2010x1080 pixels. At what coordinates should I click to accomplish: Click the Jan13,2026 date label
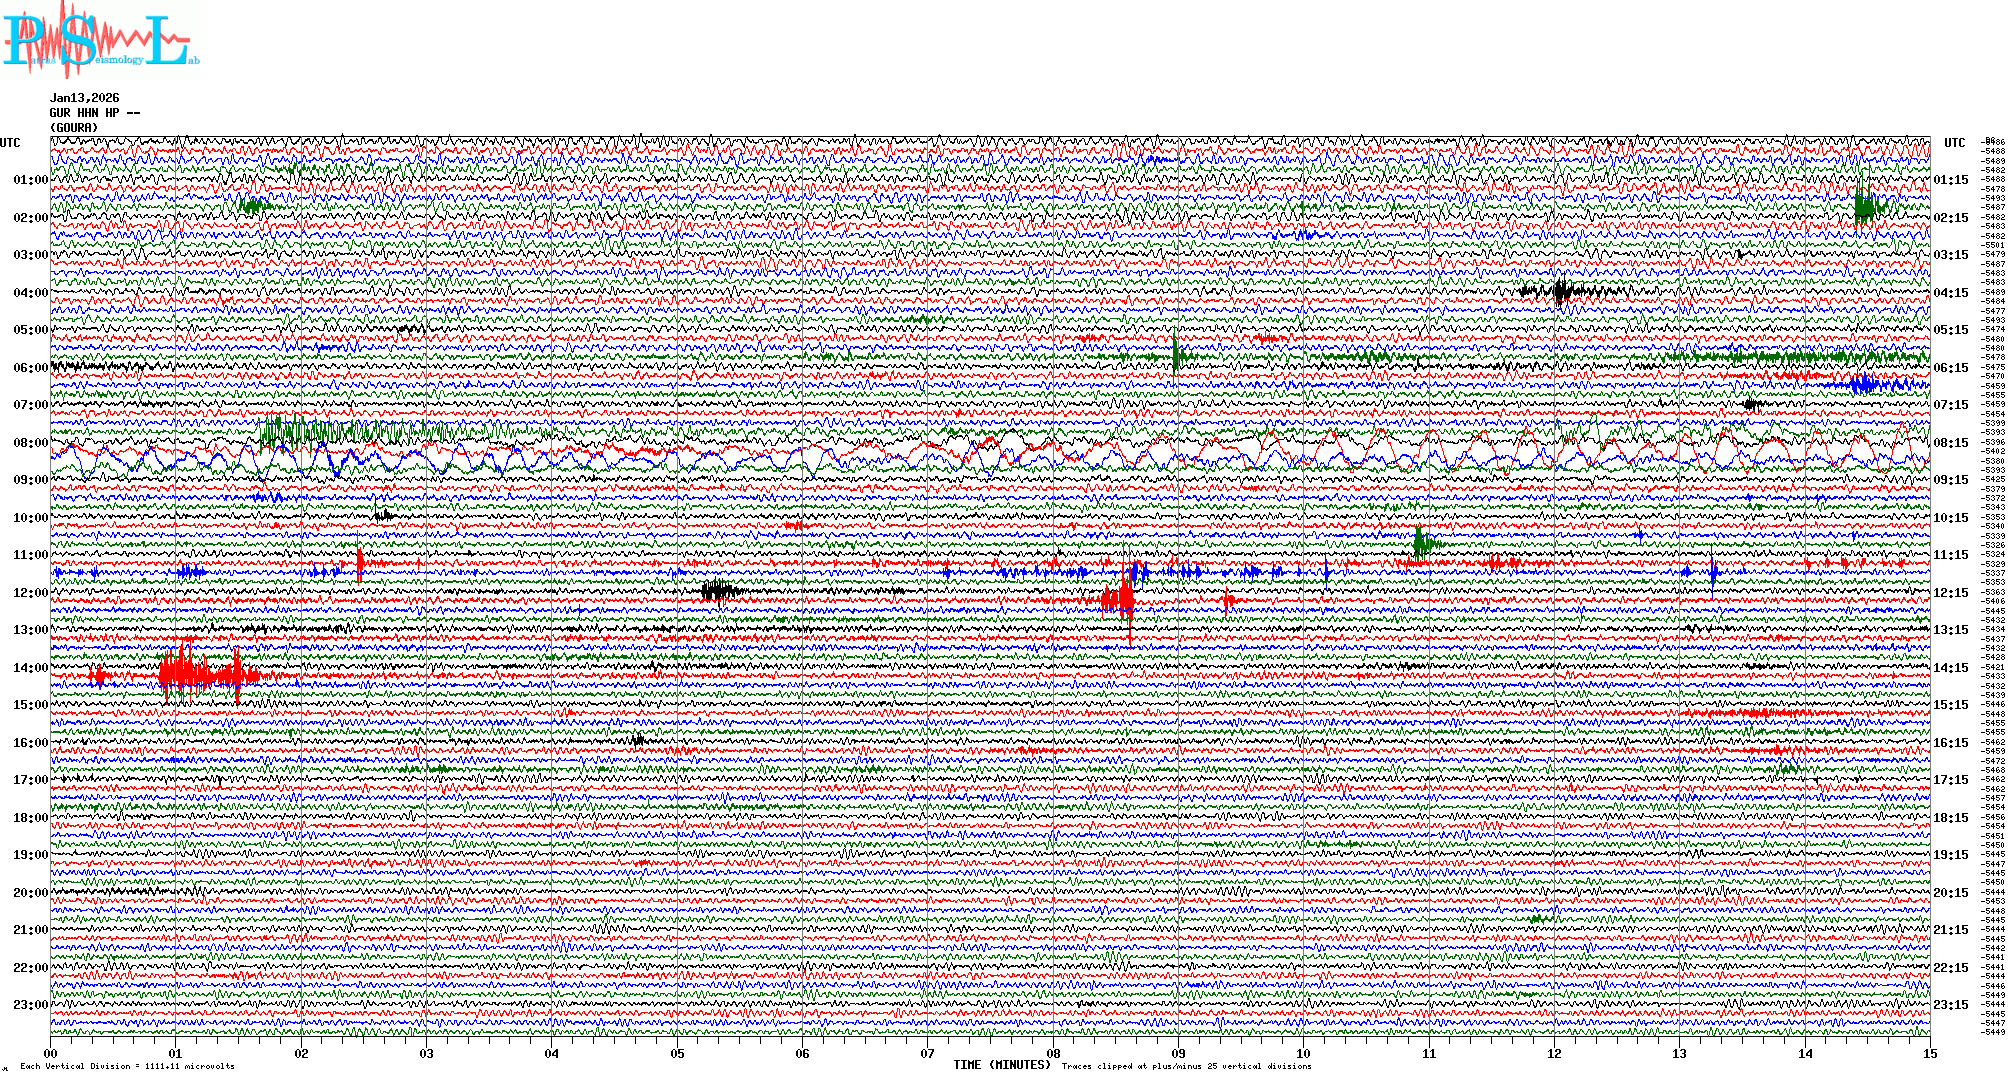[x=84, y=98]
